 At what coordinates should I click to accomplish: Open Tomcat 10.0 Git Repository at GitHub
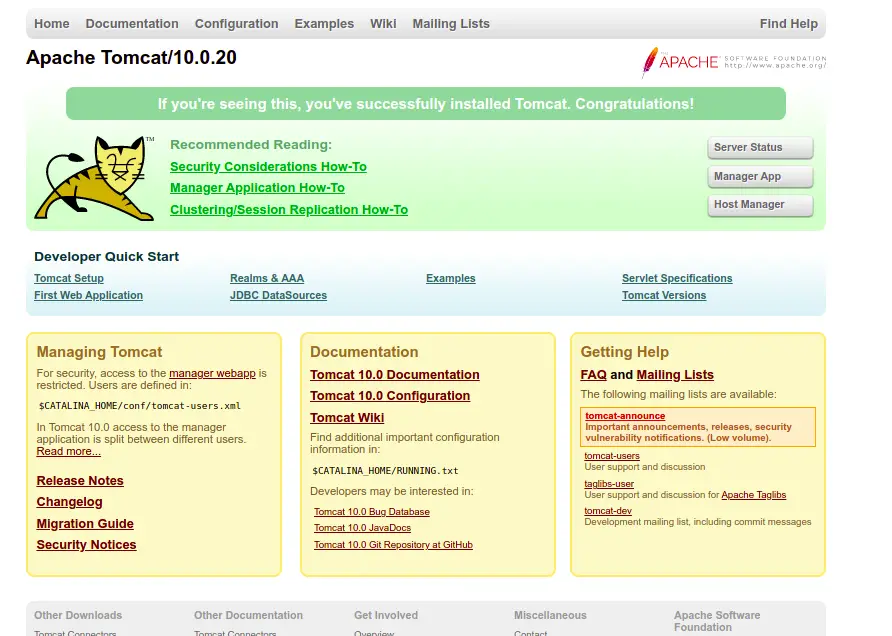(x=393, y=545)
